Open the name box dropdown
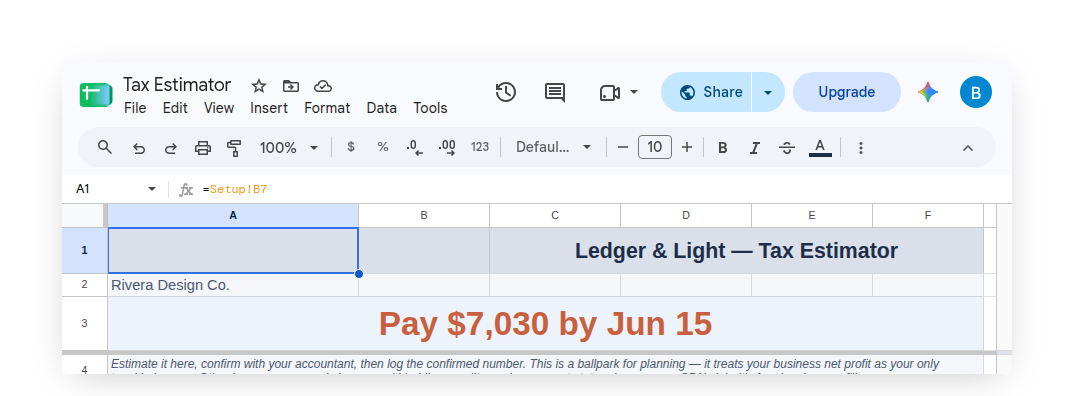The width and height of the screenshot is (1074, 396). [152, 189]
